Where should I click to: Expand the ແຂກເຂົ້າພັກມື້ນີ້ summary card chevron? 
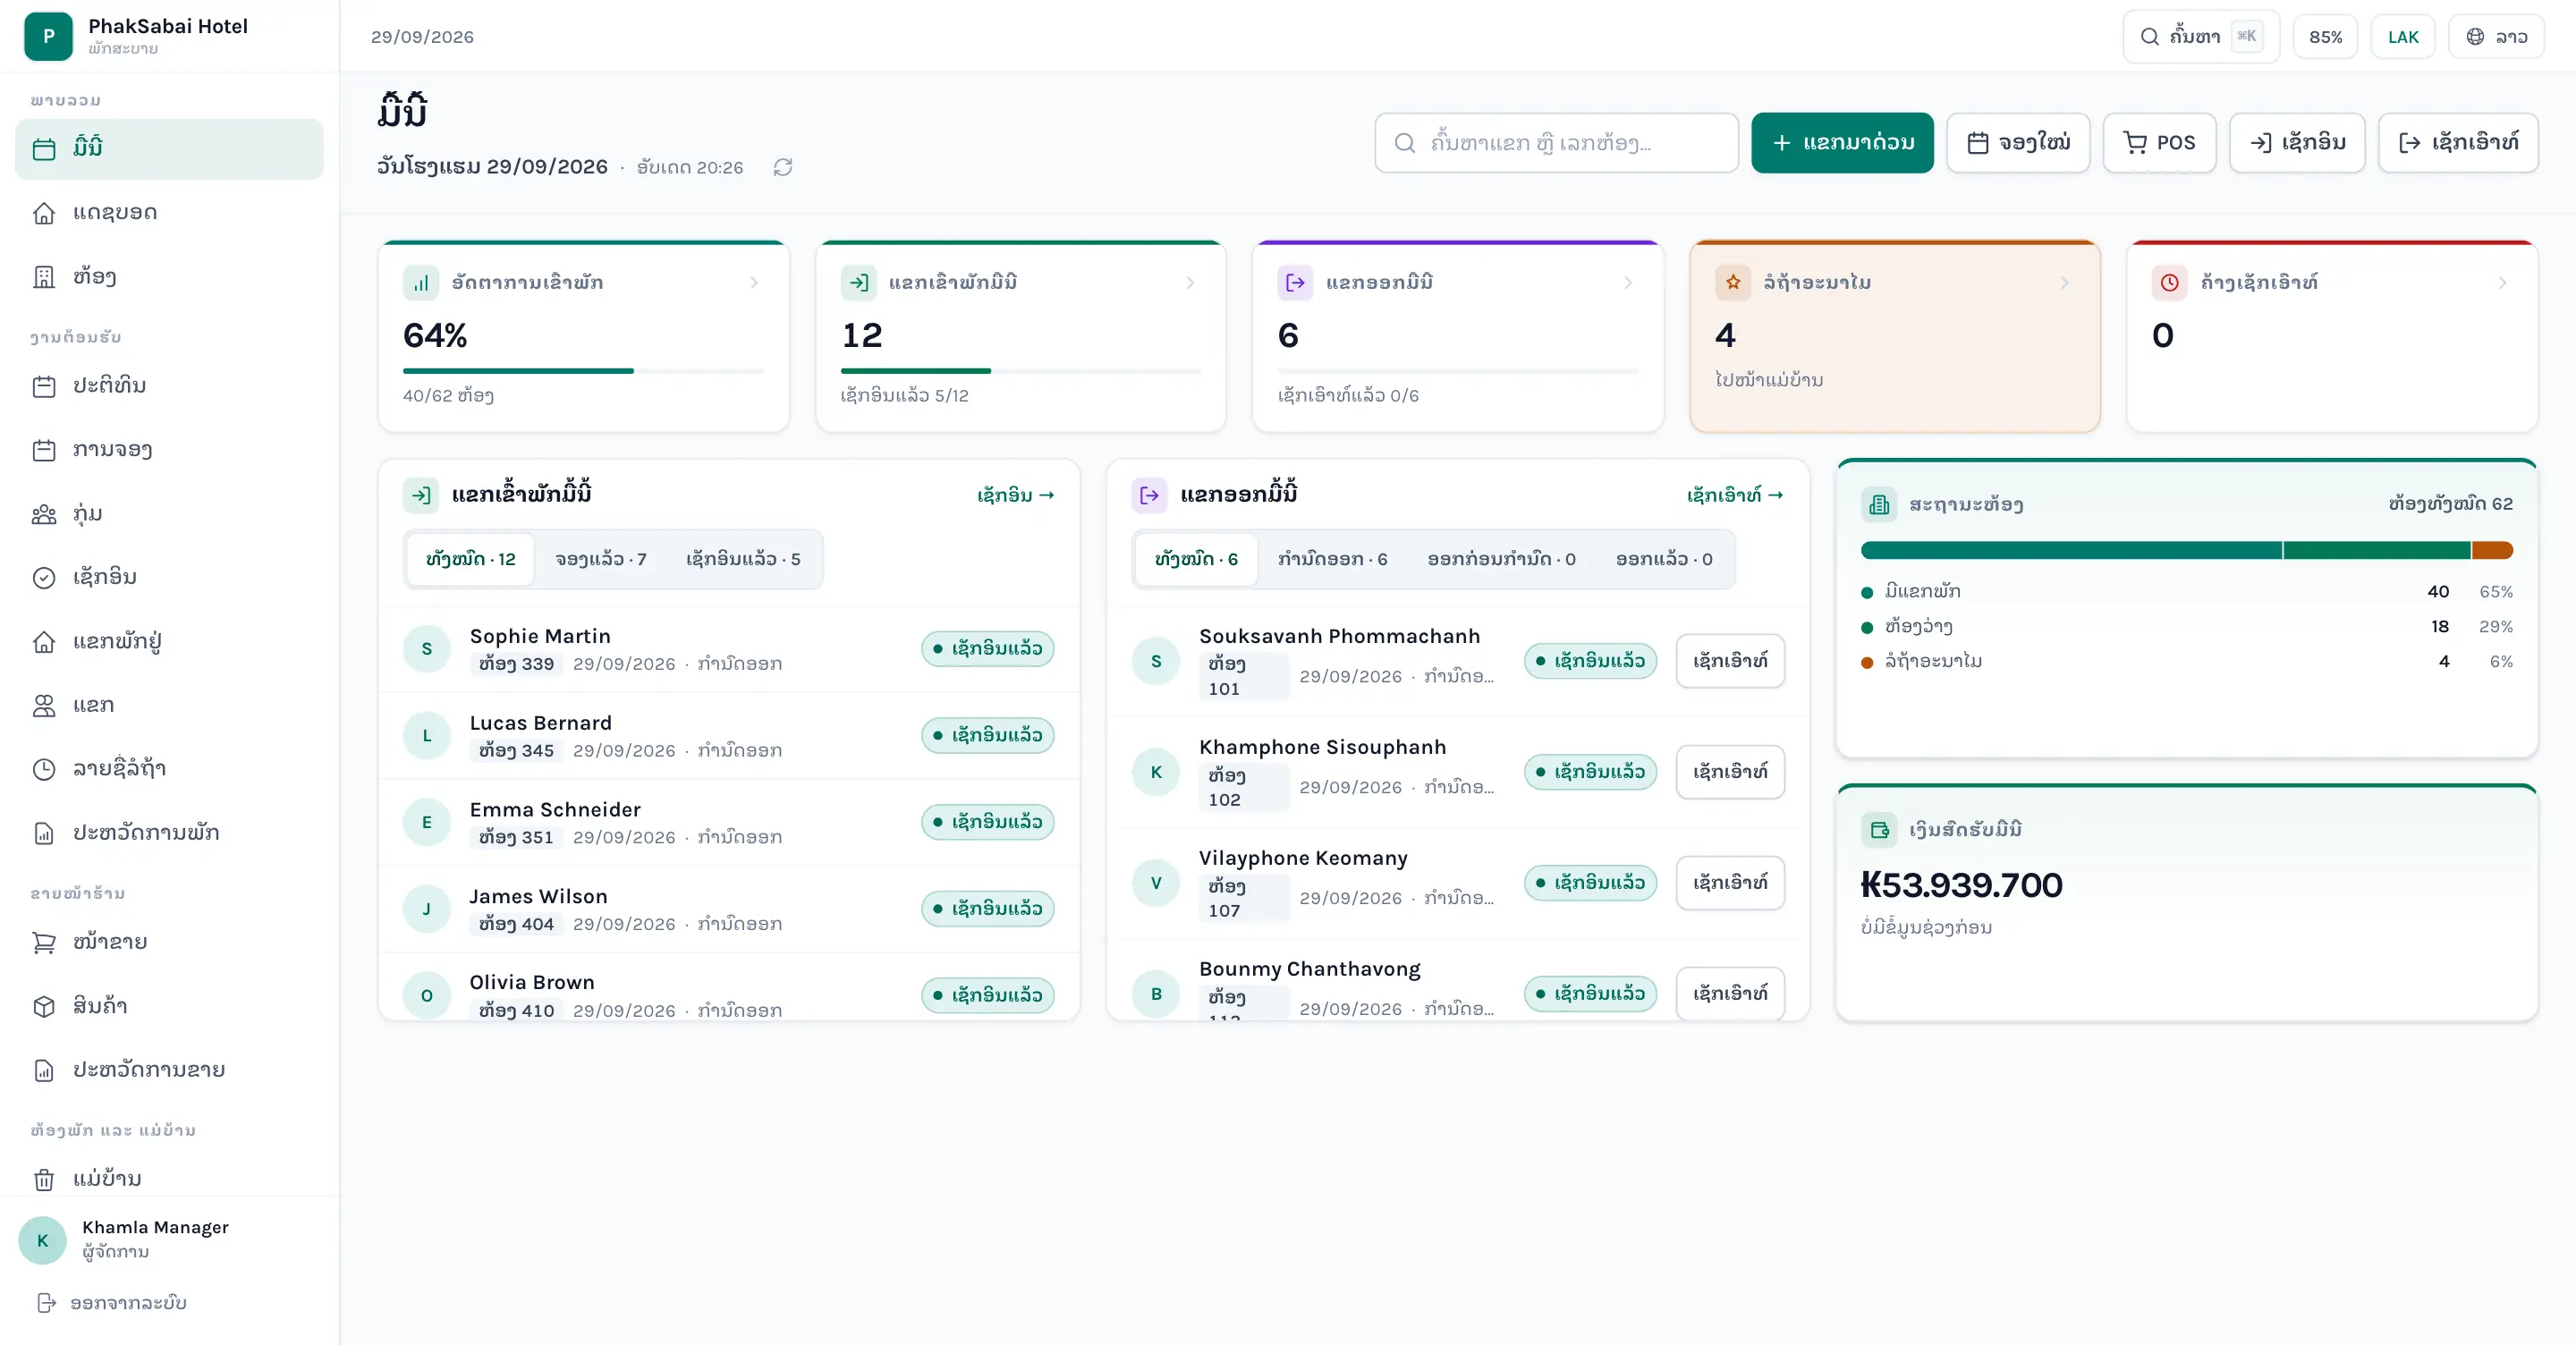click(x=1190, y=283)
